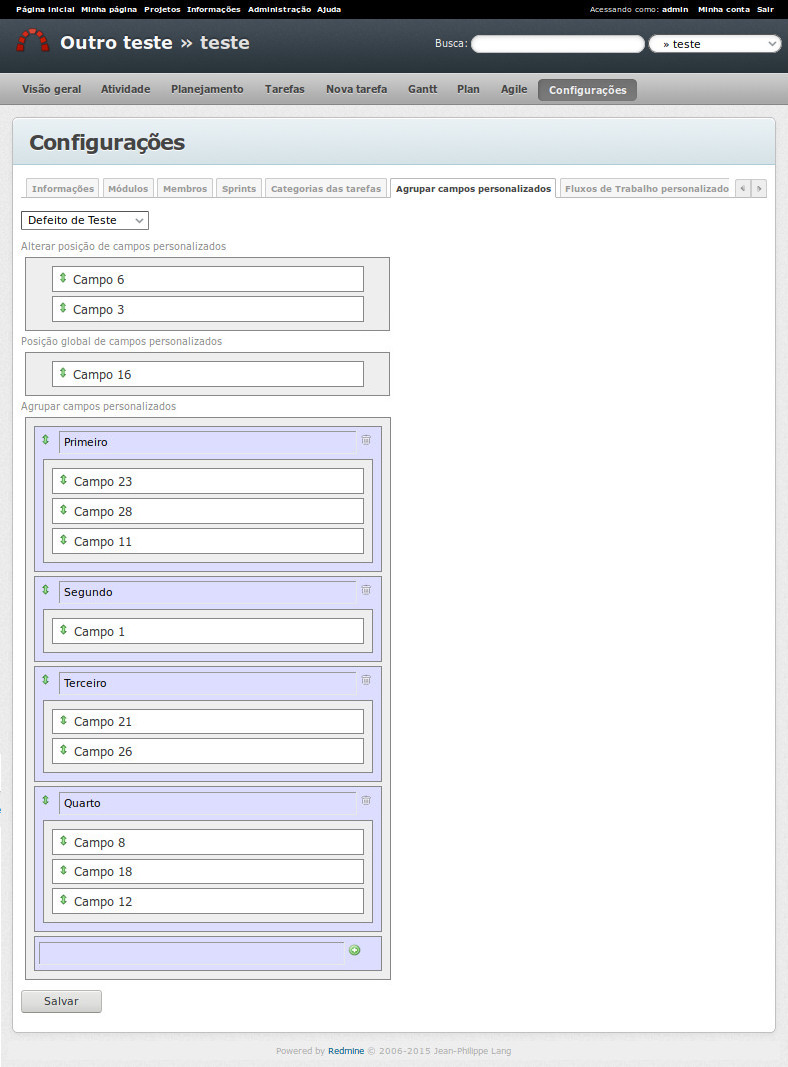
Task: Switch to the Módulos tab
Action: click(x=128, y=188)
